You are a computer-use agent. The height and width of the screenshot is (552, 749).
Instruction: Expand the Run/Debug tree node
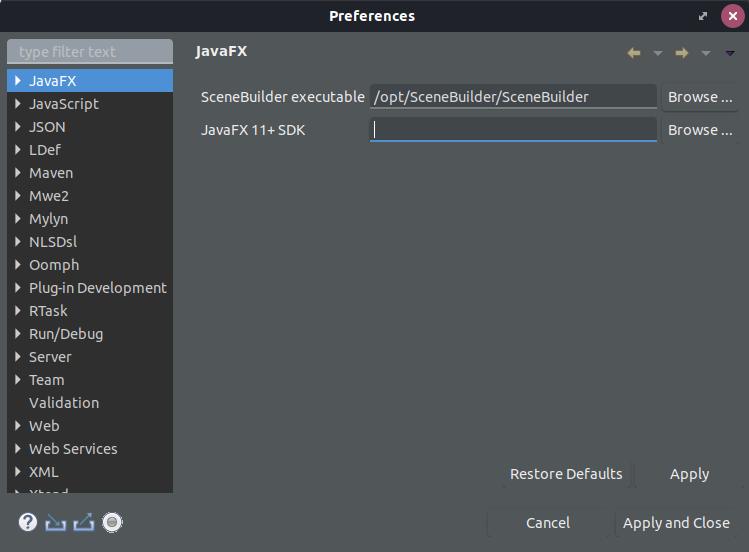18,333
